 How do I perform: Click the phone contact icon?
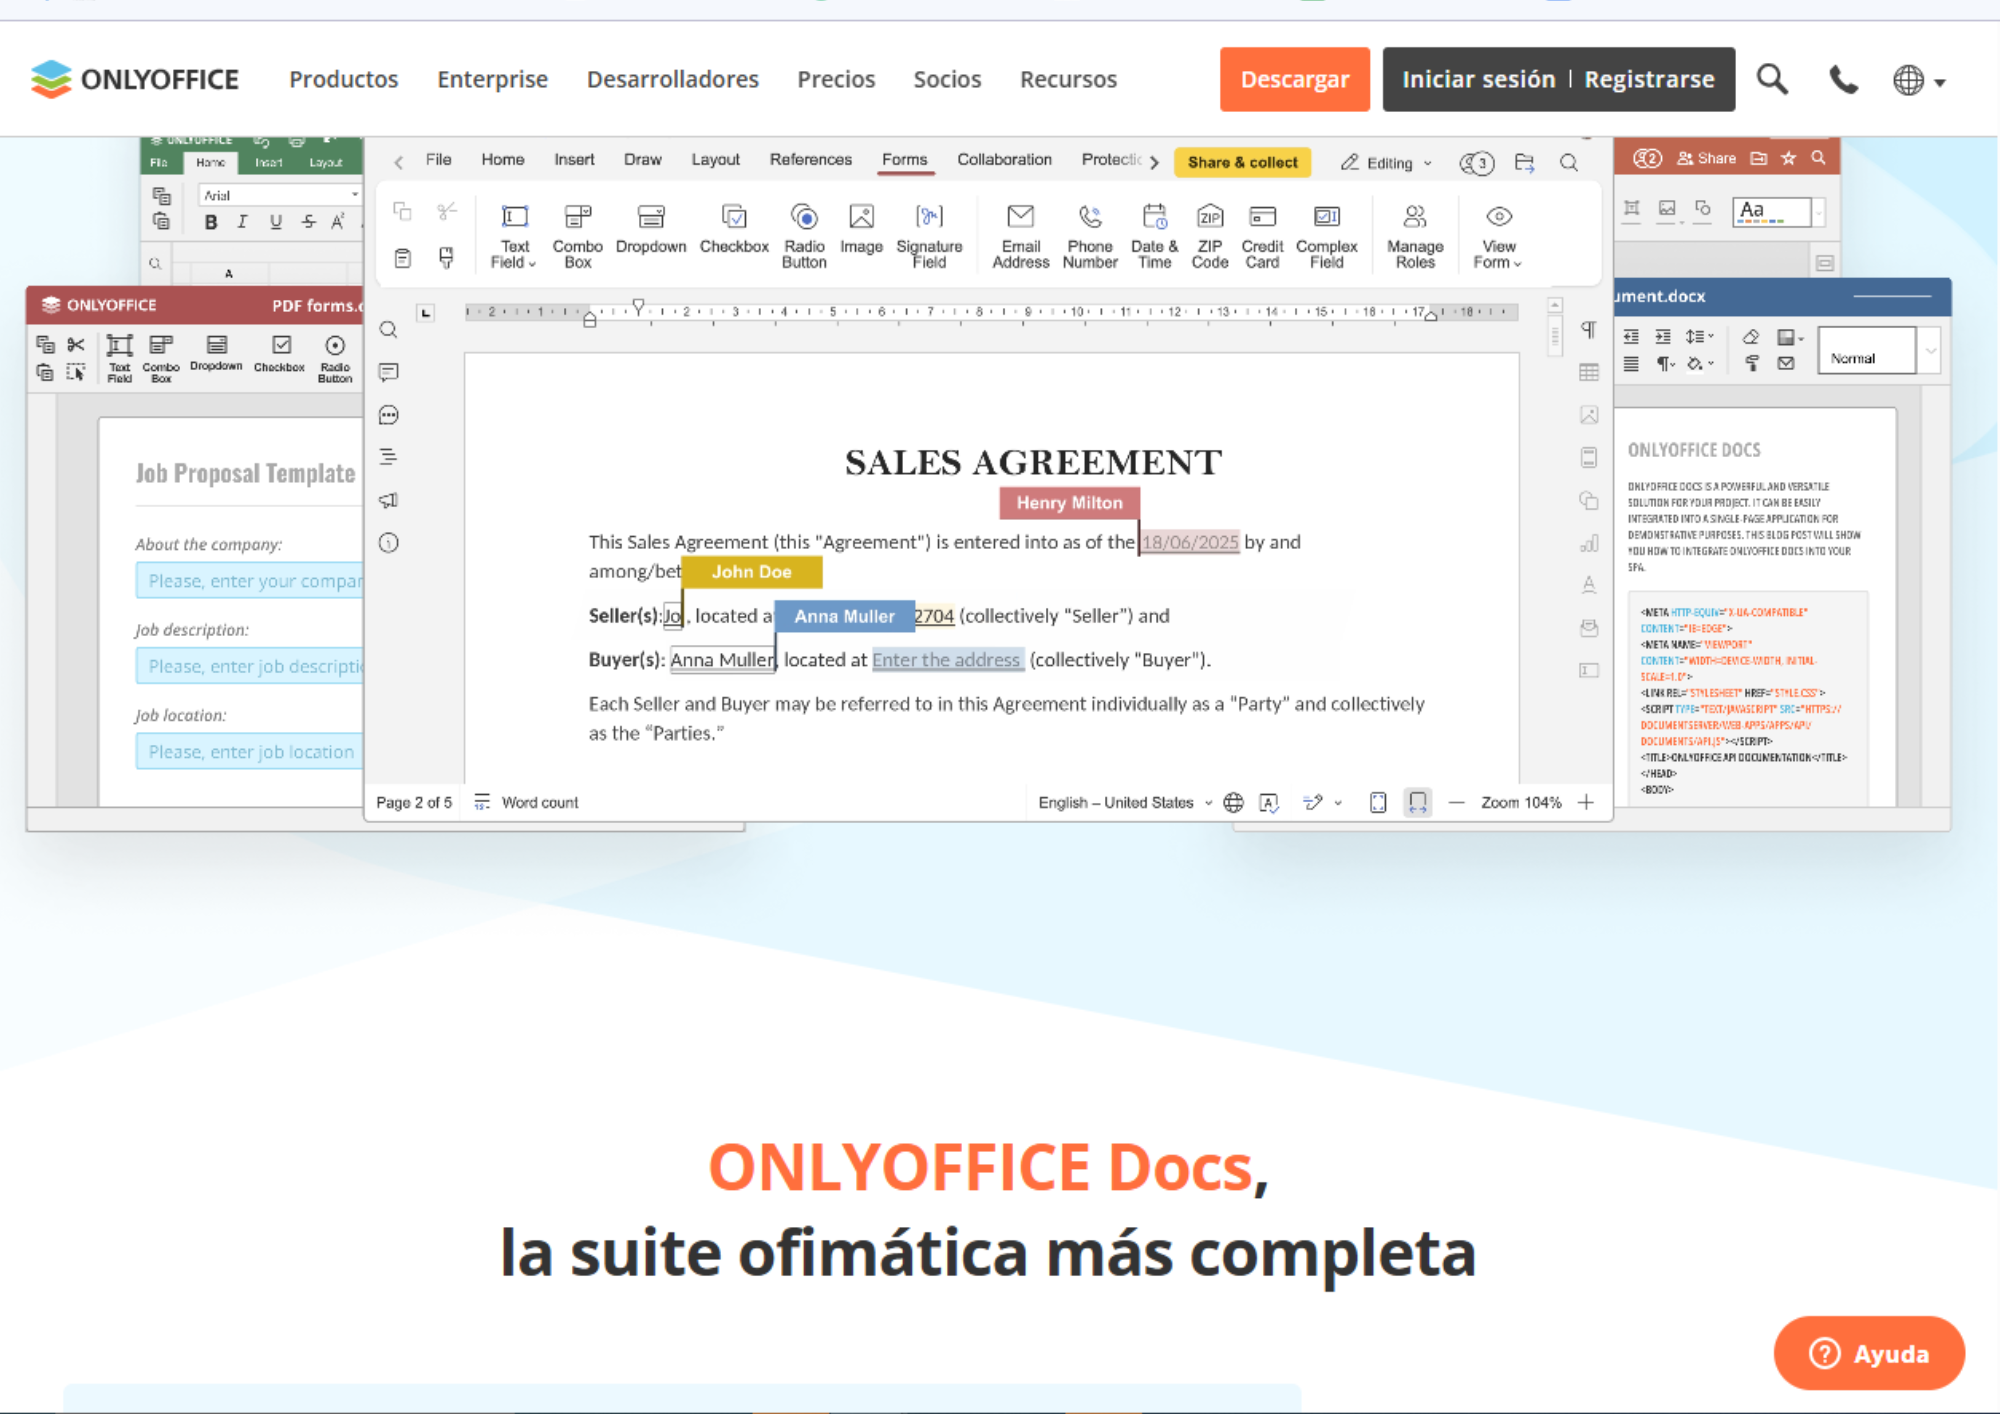(1843, 79)
